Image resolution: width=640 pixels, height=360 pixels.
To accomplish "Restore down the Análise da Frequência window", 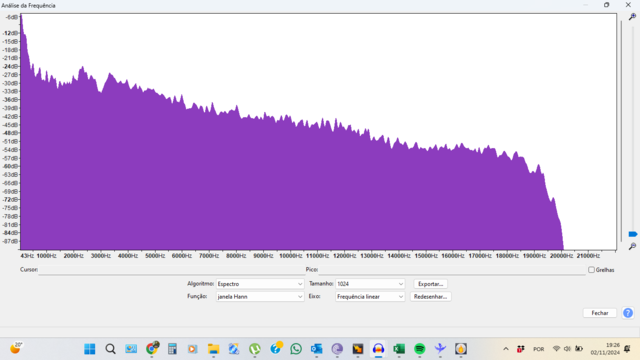I will point(607,5).
